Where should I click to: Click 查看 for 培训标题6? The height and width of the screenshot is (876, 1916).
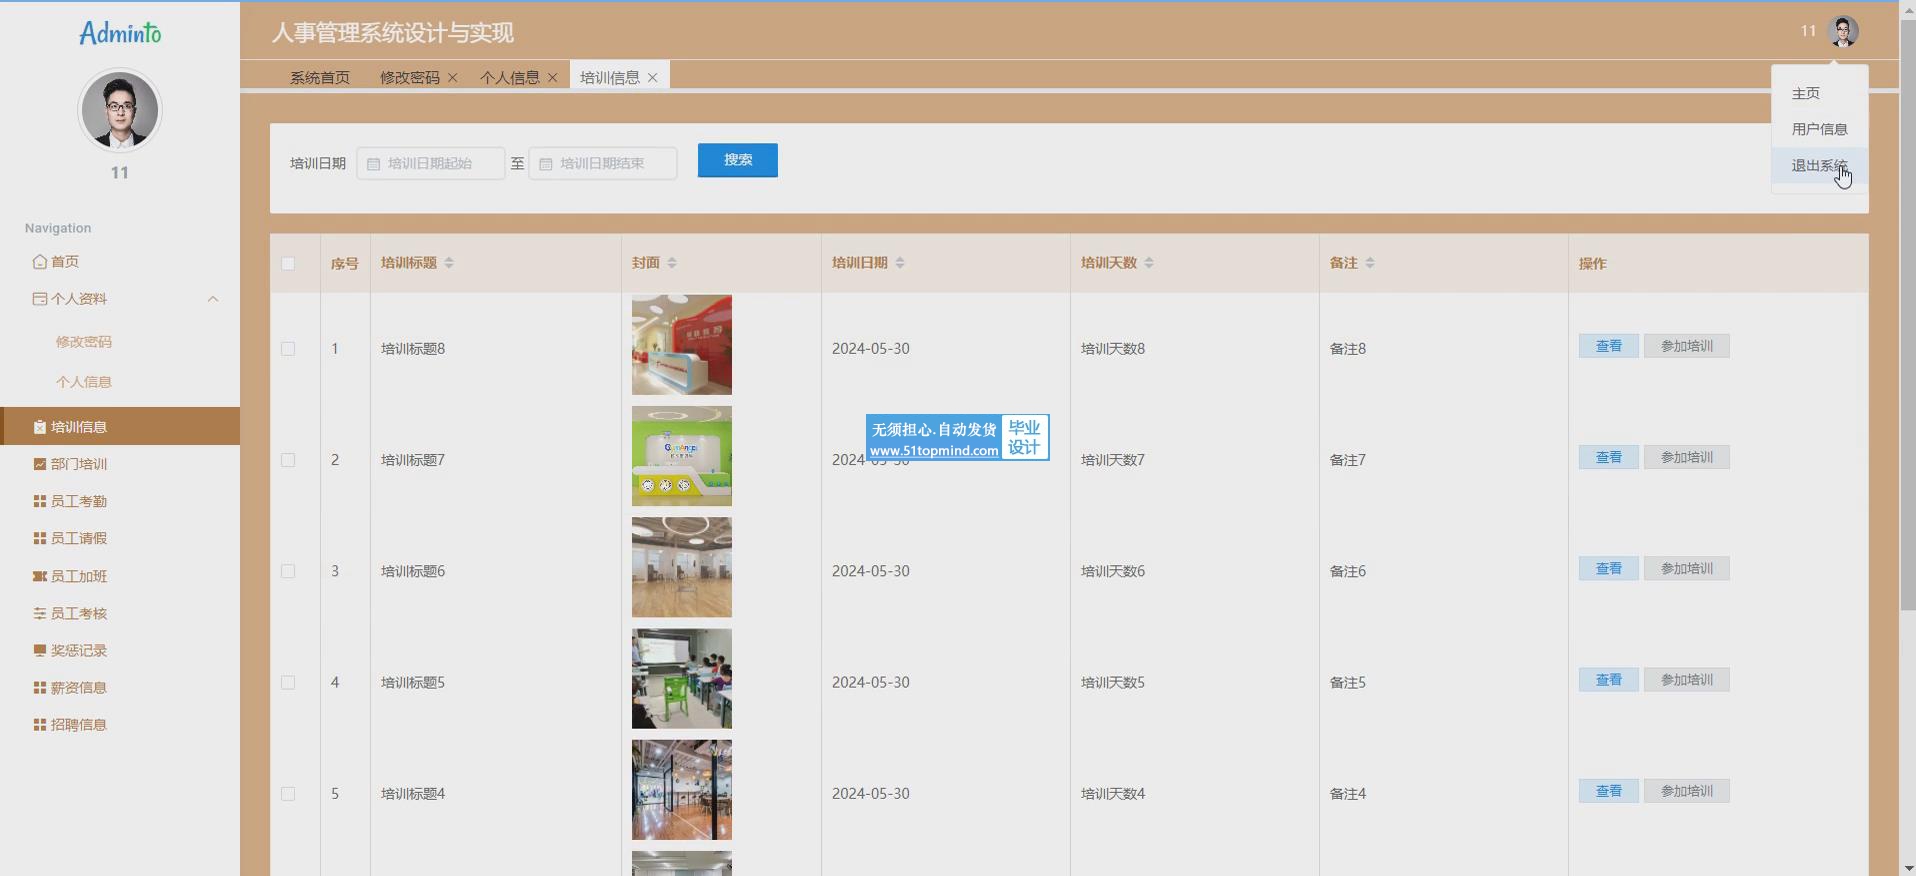pos(1609,568)
